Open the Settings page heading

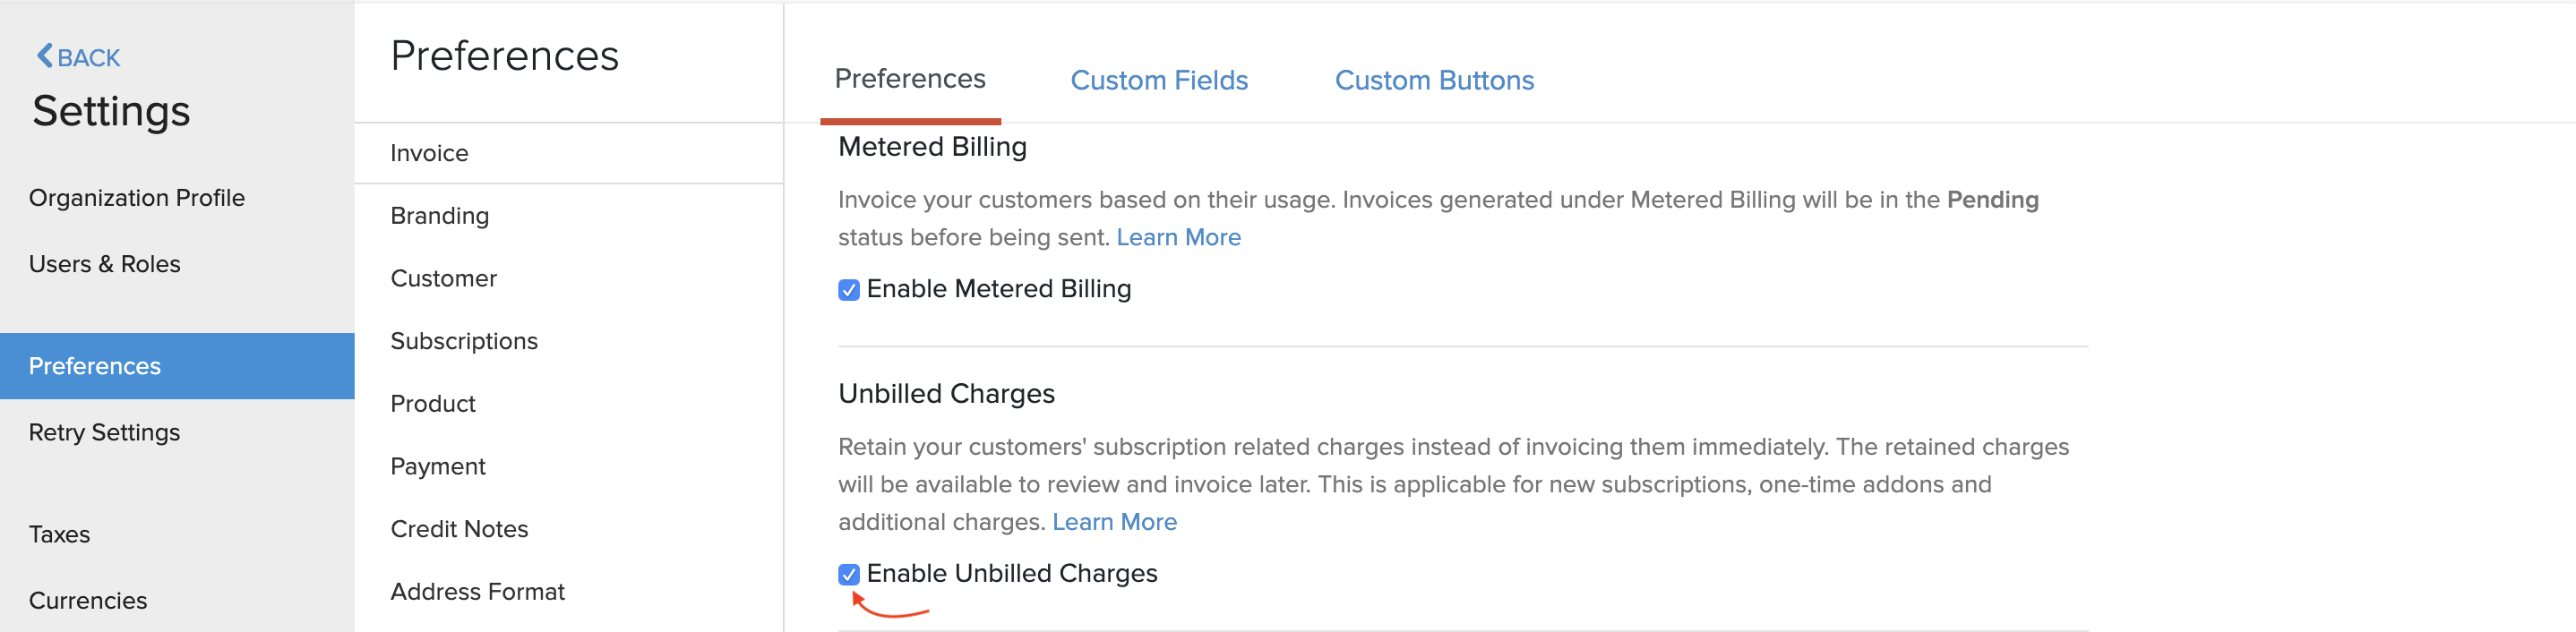pyautogui.click(x=110, y=112)
